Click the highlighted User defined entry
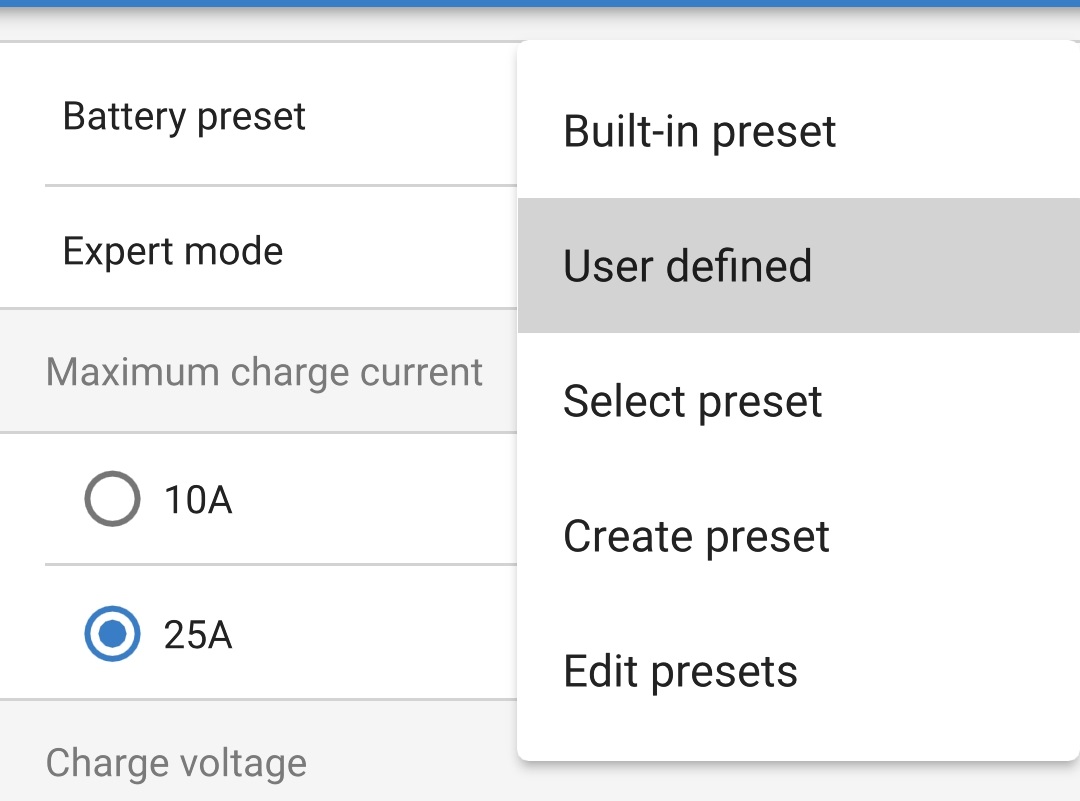The image size is (1080, 801). pos(687,265)
